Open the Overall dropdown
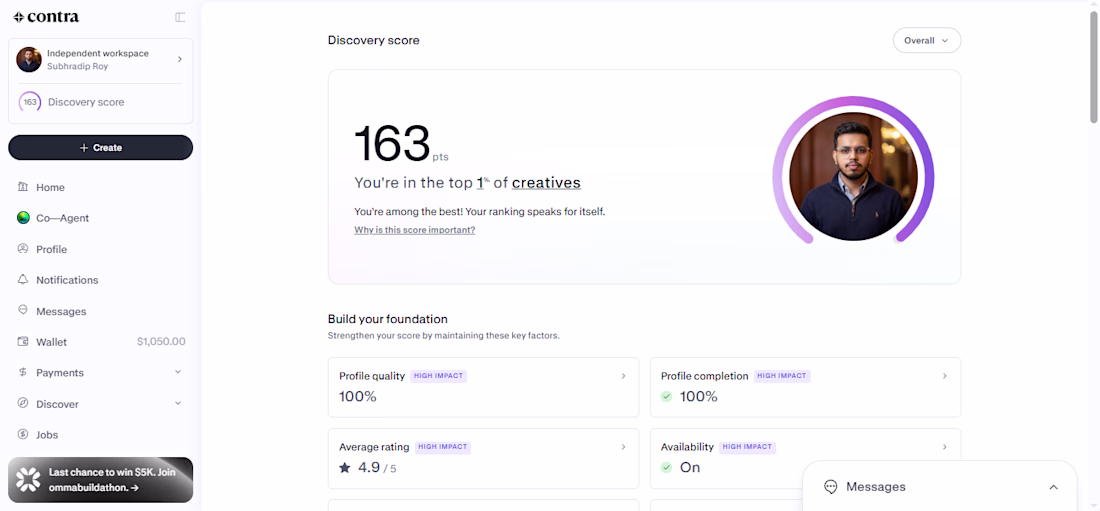This screenshot has width=1100, height=511. 927,41
